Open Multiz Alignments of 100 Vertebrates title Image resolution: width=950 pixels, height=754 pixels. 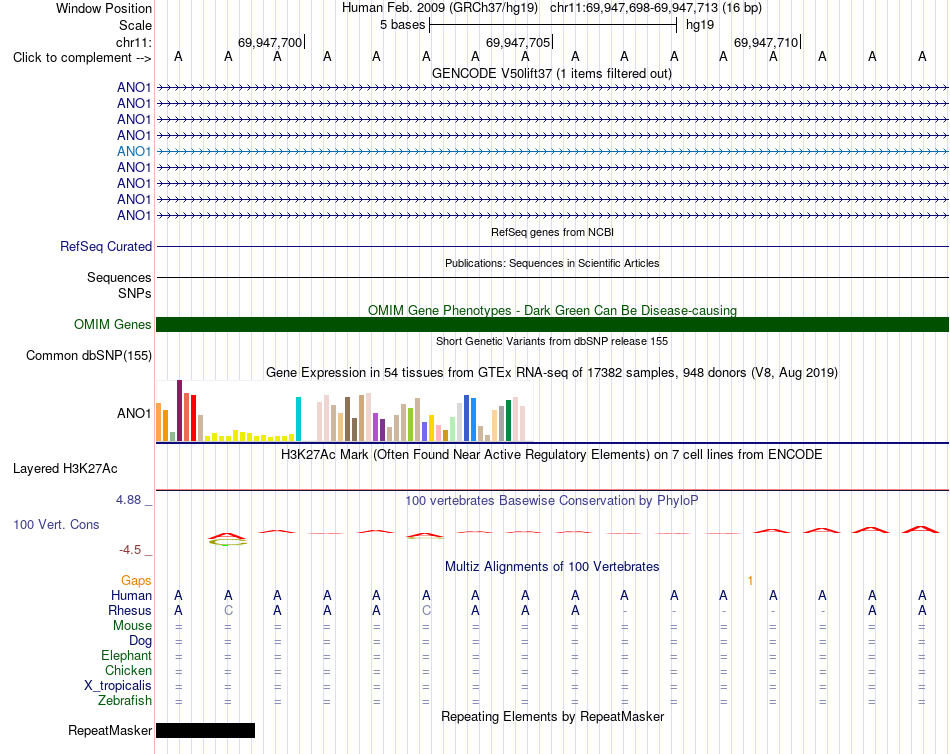[x=552, y=567]
